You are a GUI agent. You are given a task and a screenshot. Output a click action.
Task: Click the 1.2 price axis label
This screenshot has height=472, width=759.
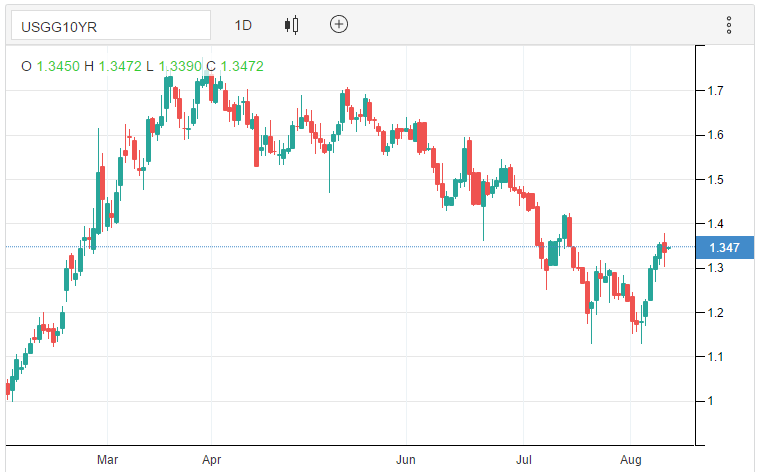pyautogui.click(x=716, y=313)
